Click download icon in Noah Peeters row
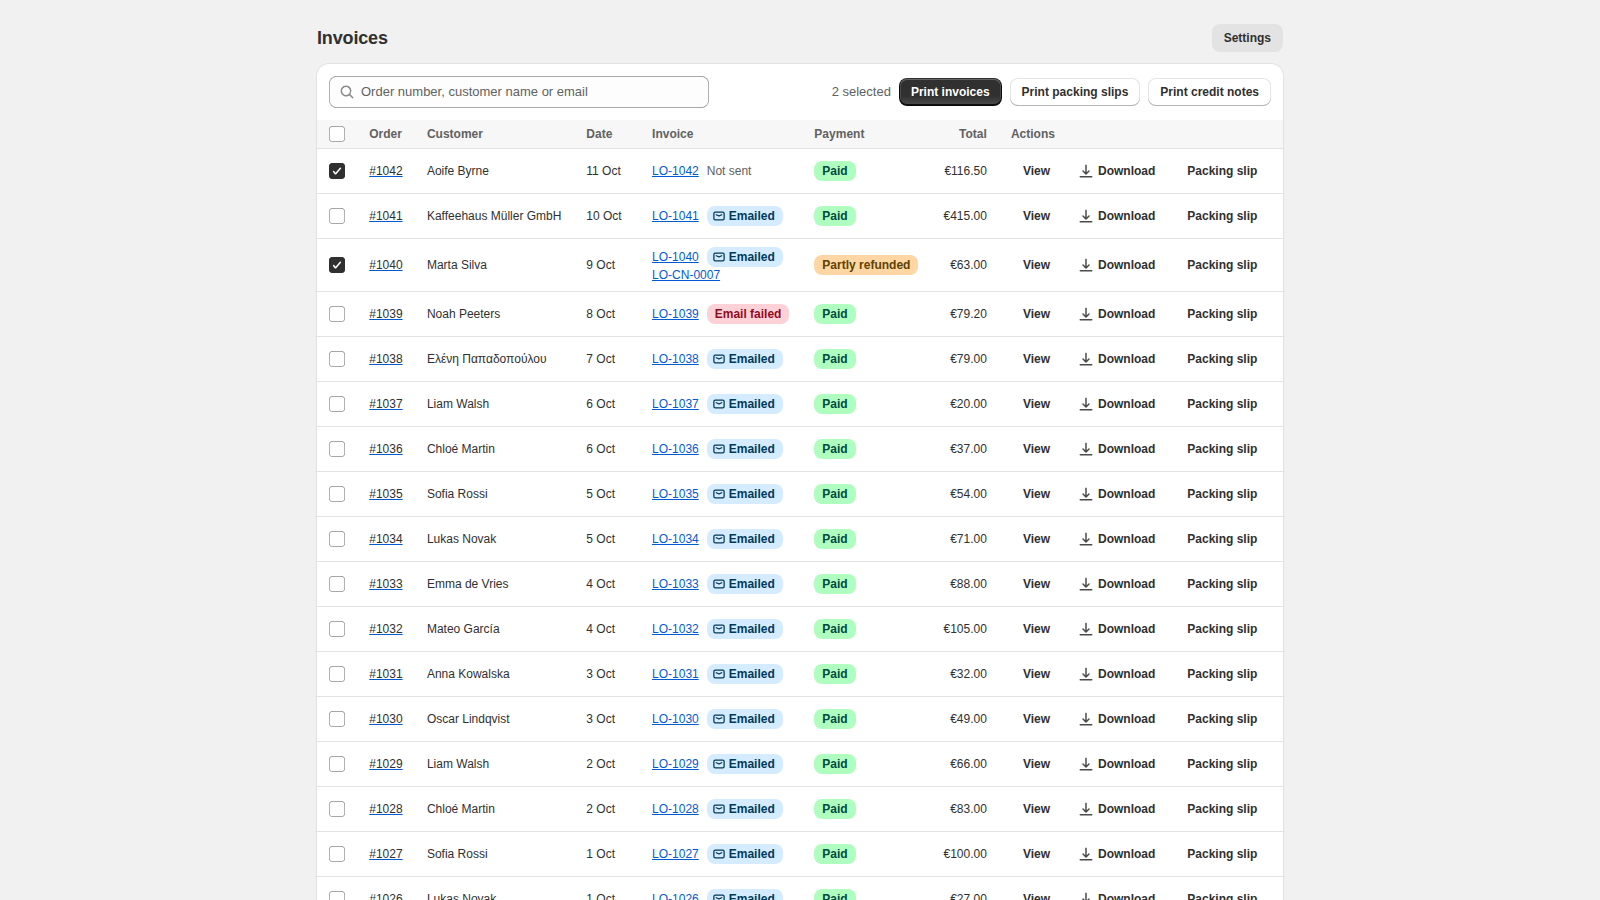The height and width of the screenshot is (900, 1600). [x=1086, y=314]
